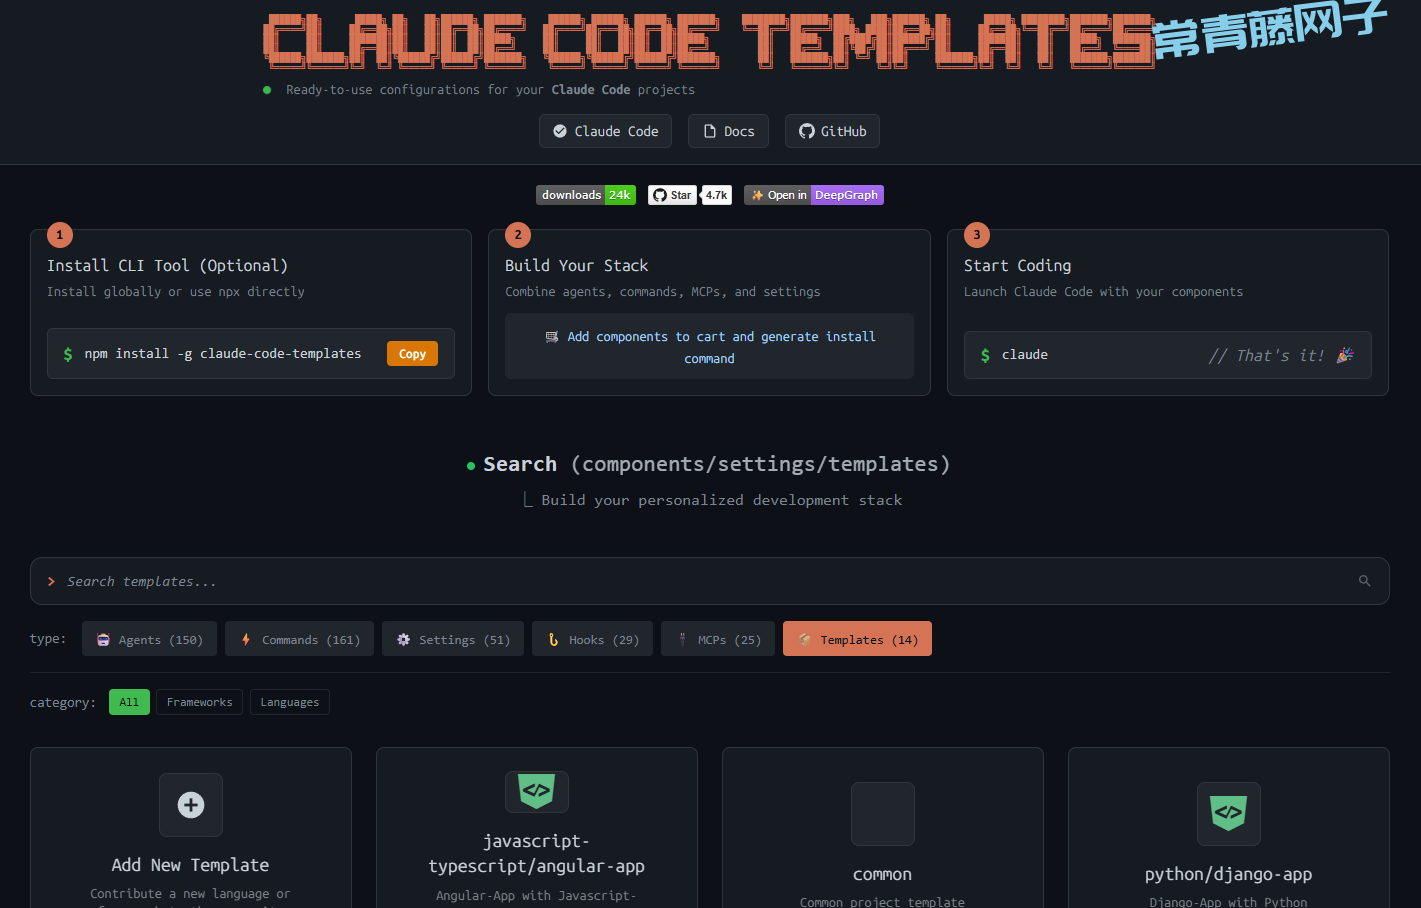Screen dimensions: 1421x908
Task: Open in DeepGraph badge
Action: (814, 195)
